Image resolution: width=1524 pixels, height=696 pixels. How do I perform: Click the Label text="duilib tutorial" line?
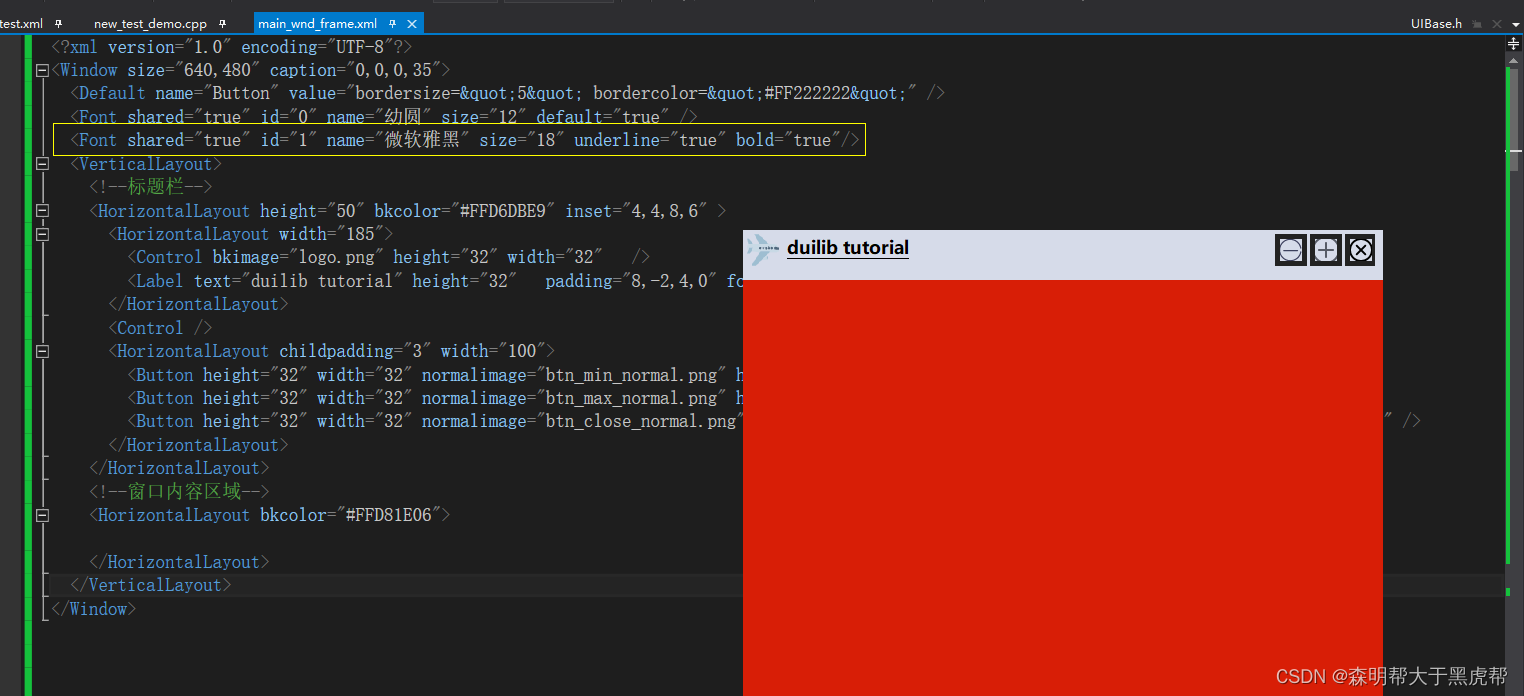435,281
